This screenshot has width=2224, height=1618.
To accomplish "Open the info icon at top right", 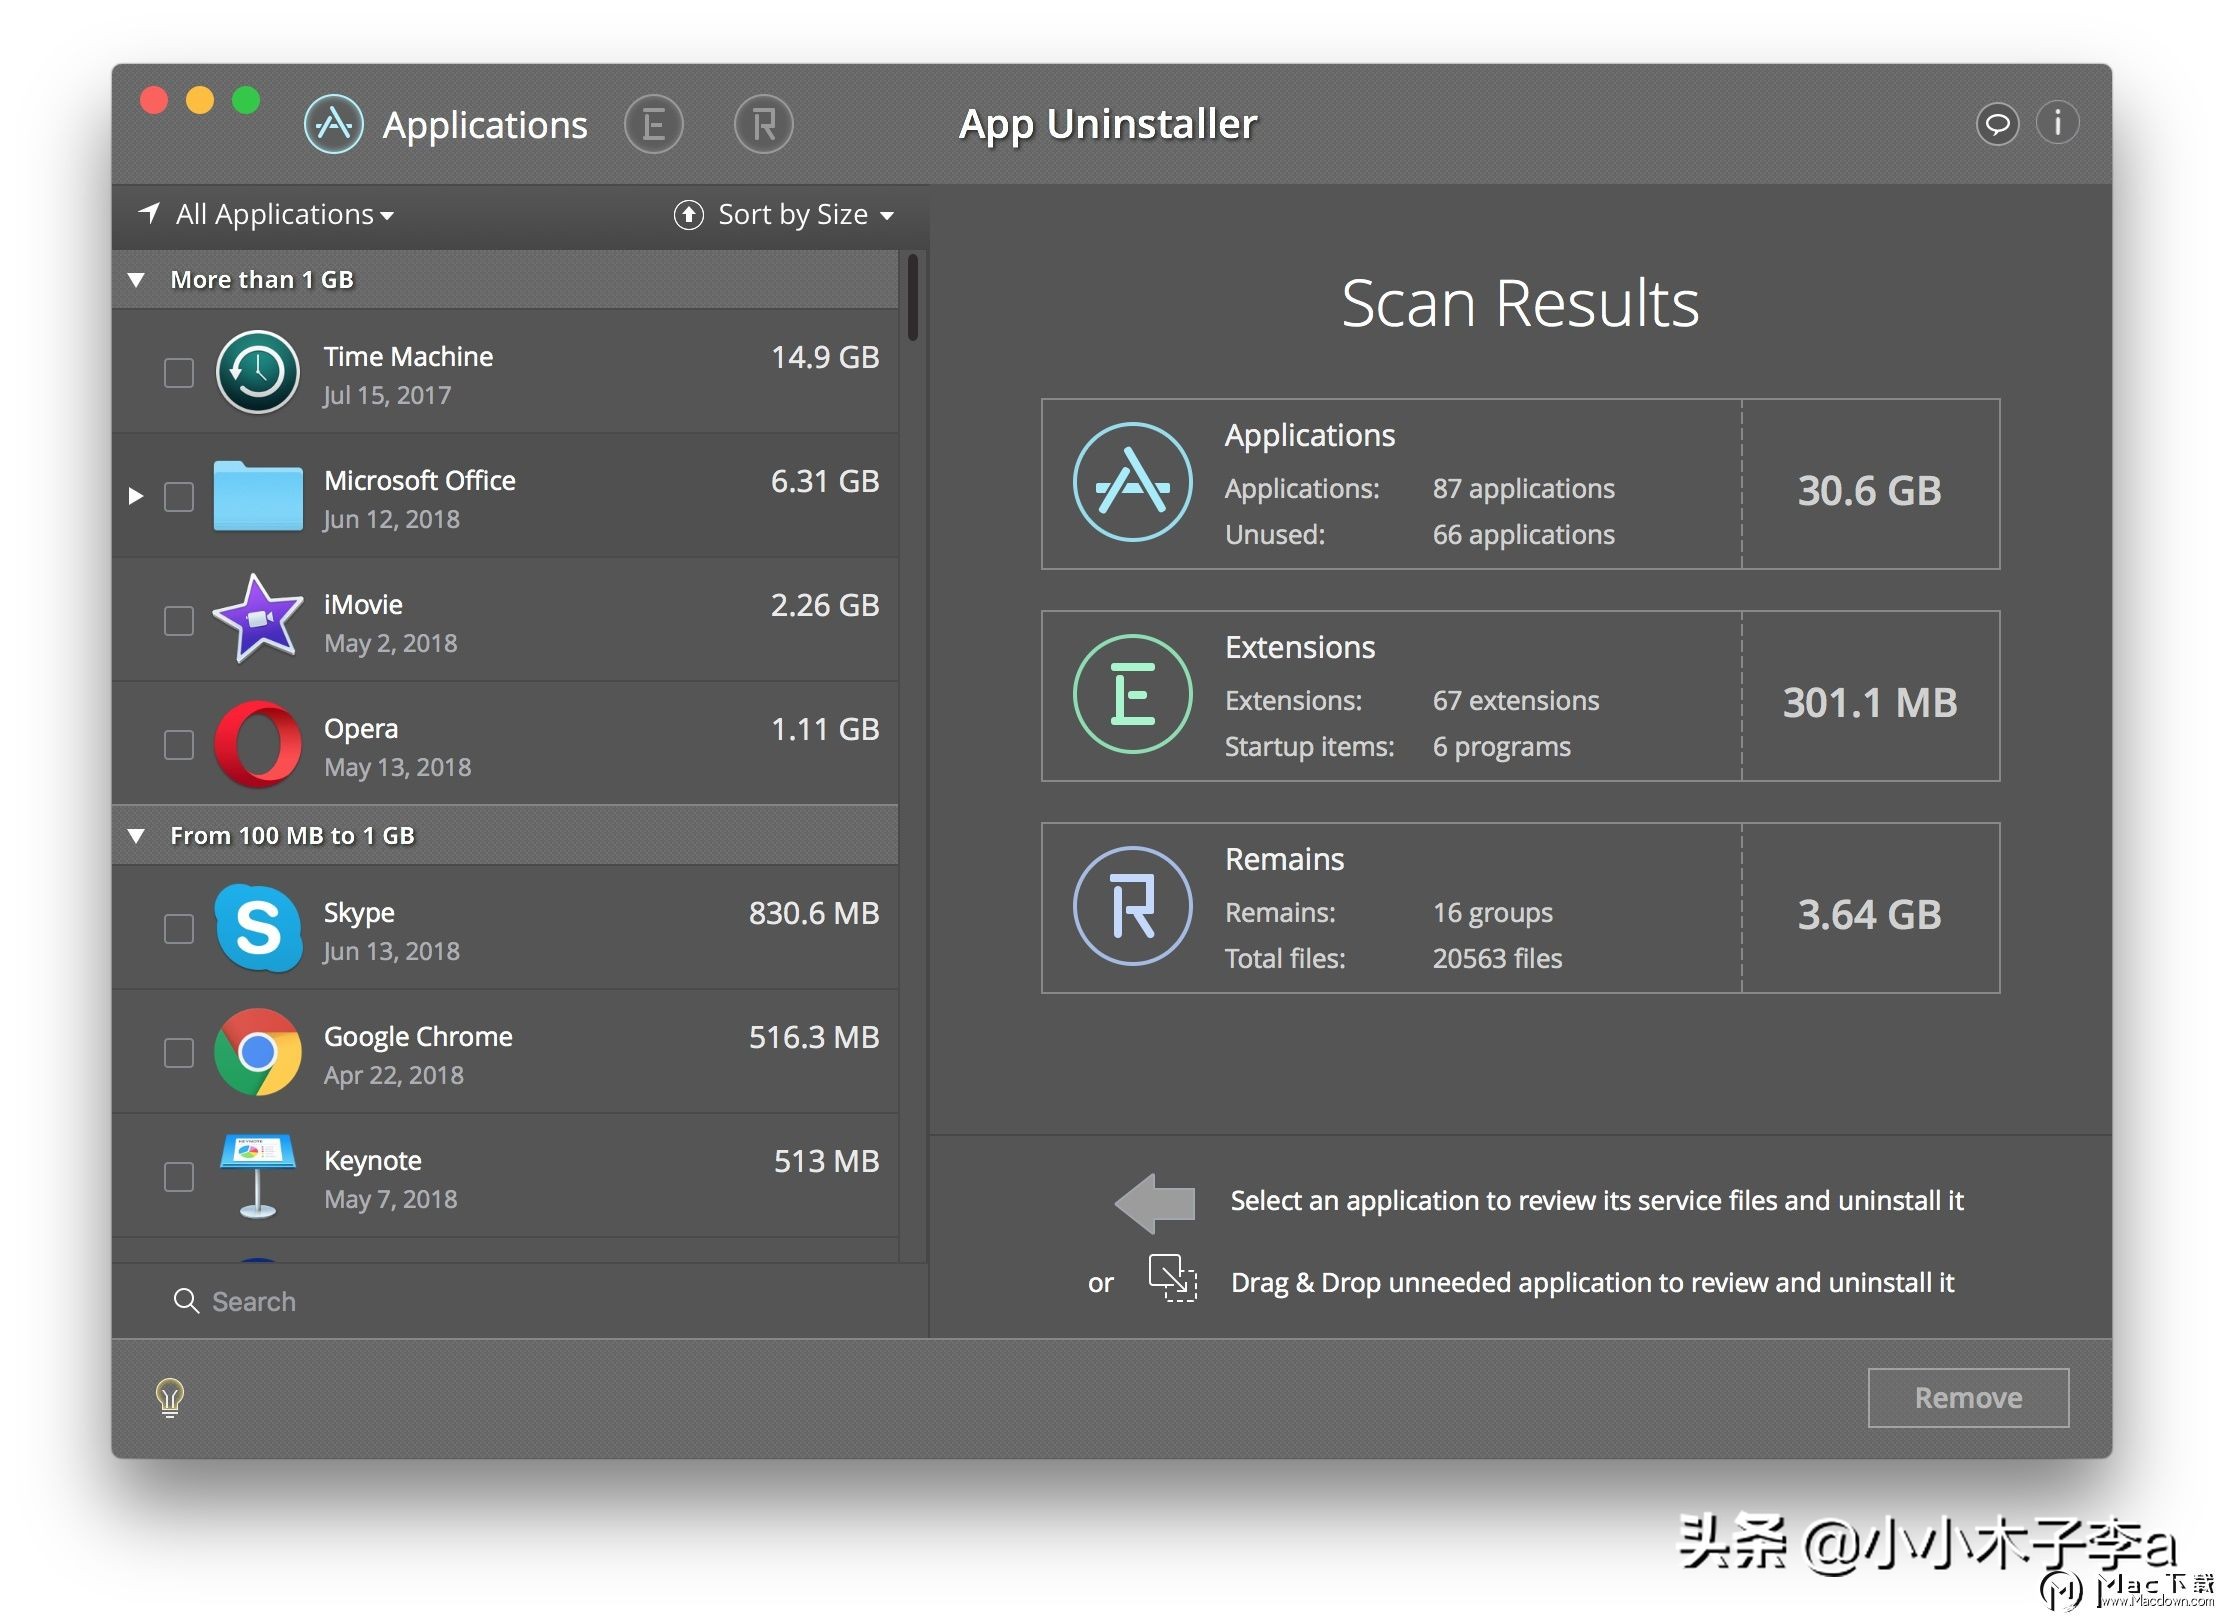I will (2057, 124).
